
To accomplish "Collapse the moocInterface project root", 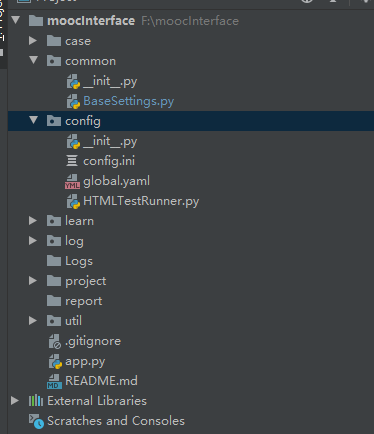I will (x=15, y=20).
